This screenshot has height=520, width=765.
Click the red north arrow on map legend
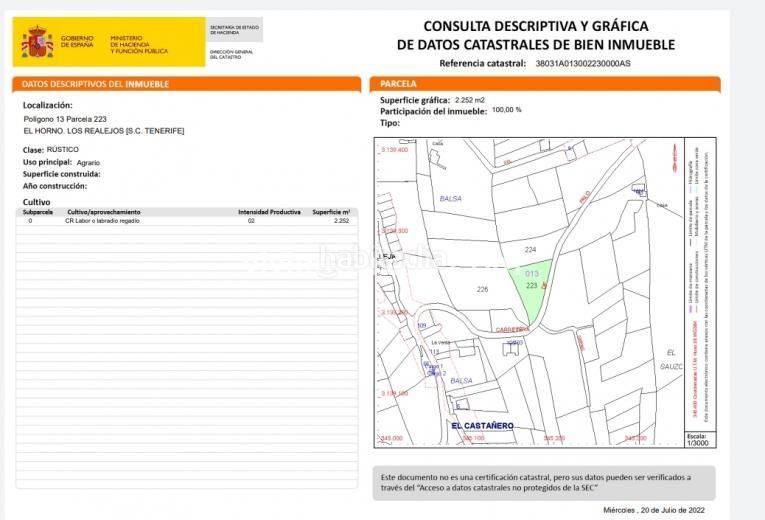675,158
